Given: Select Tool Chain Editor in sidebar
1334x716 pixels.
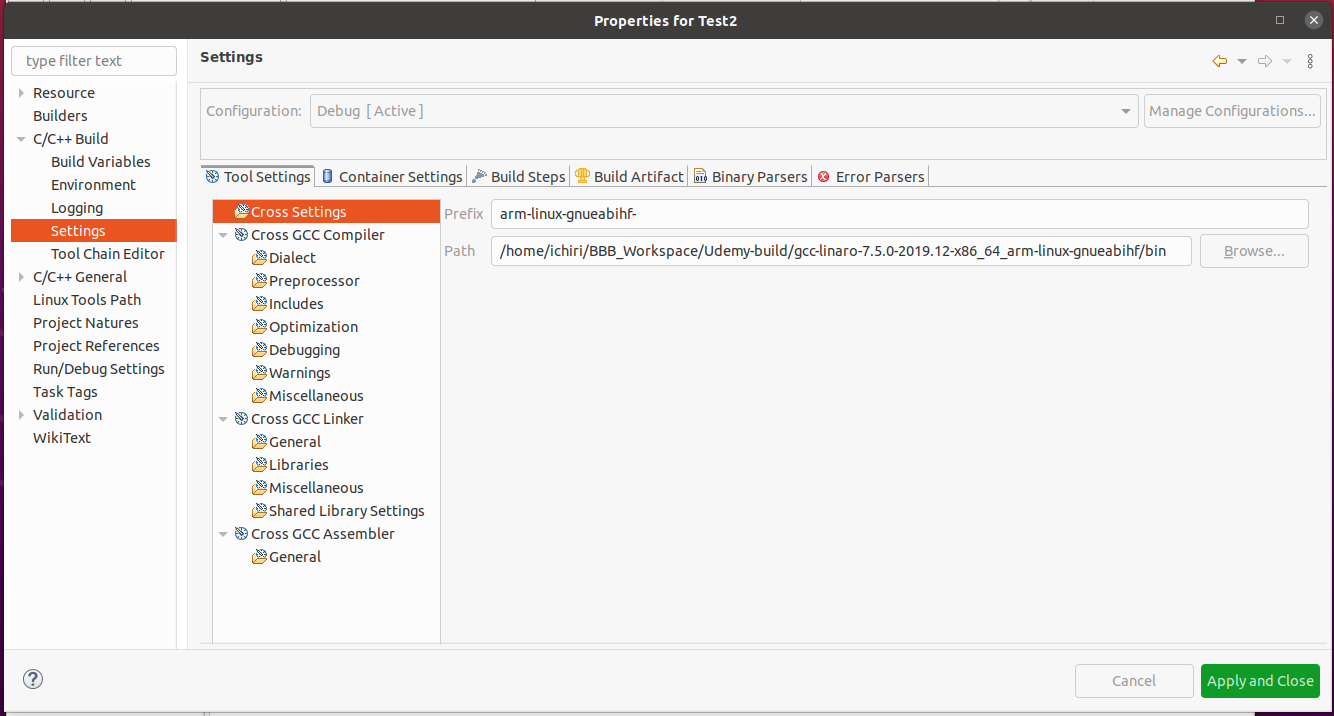Looking at the screenshot, I should tap(108, 254).
